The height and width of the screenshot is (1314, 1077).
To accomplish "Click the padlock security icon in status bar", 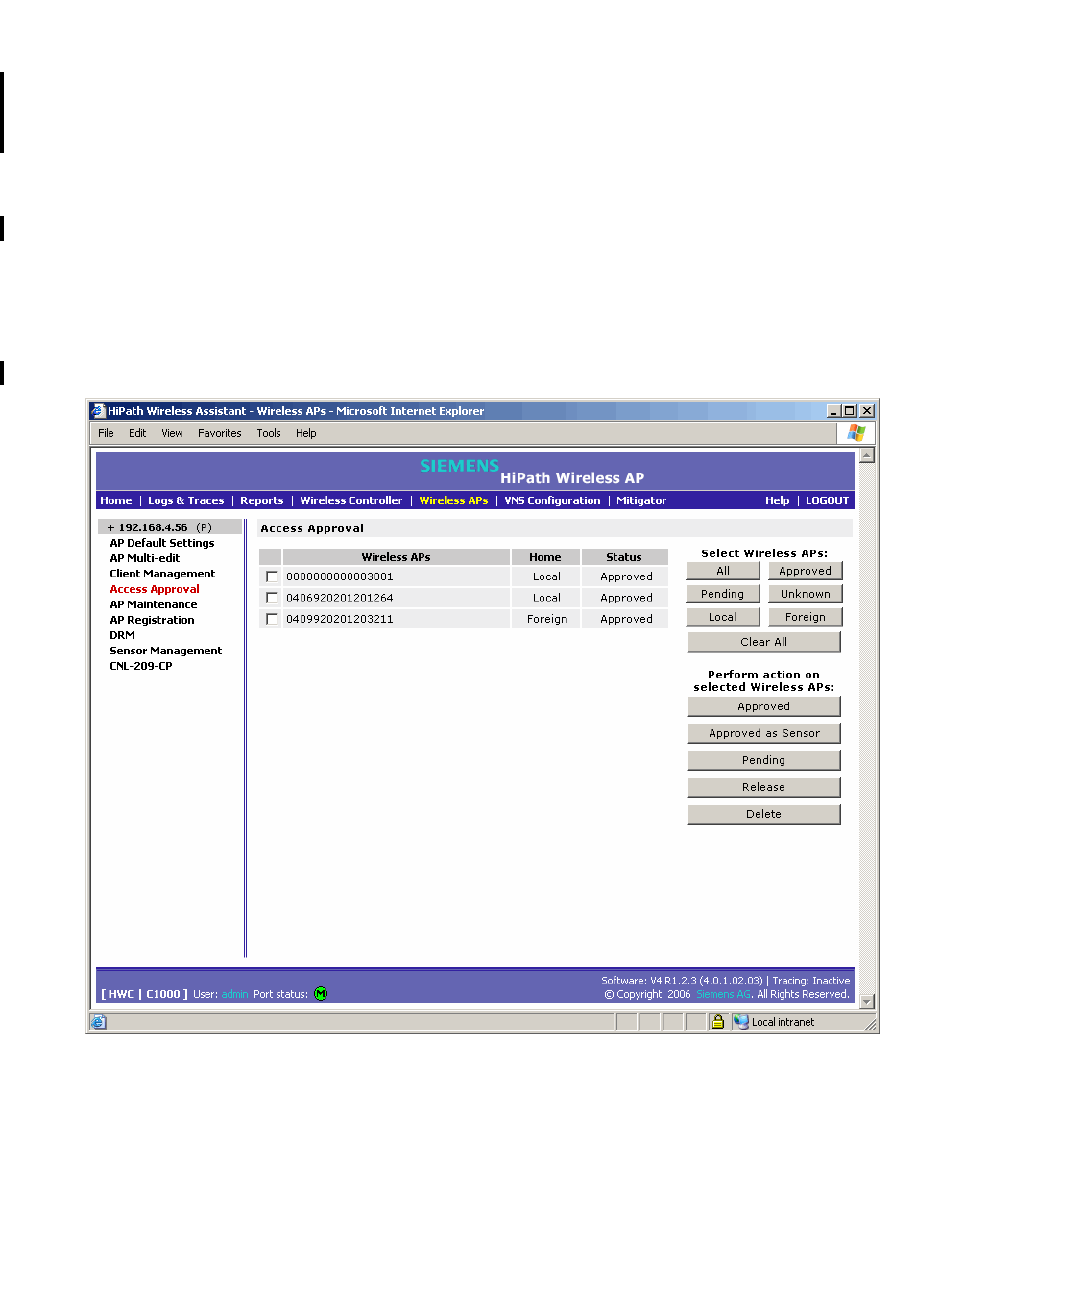I will pos(717,1022).
